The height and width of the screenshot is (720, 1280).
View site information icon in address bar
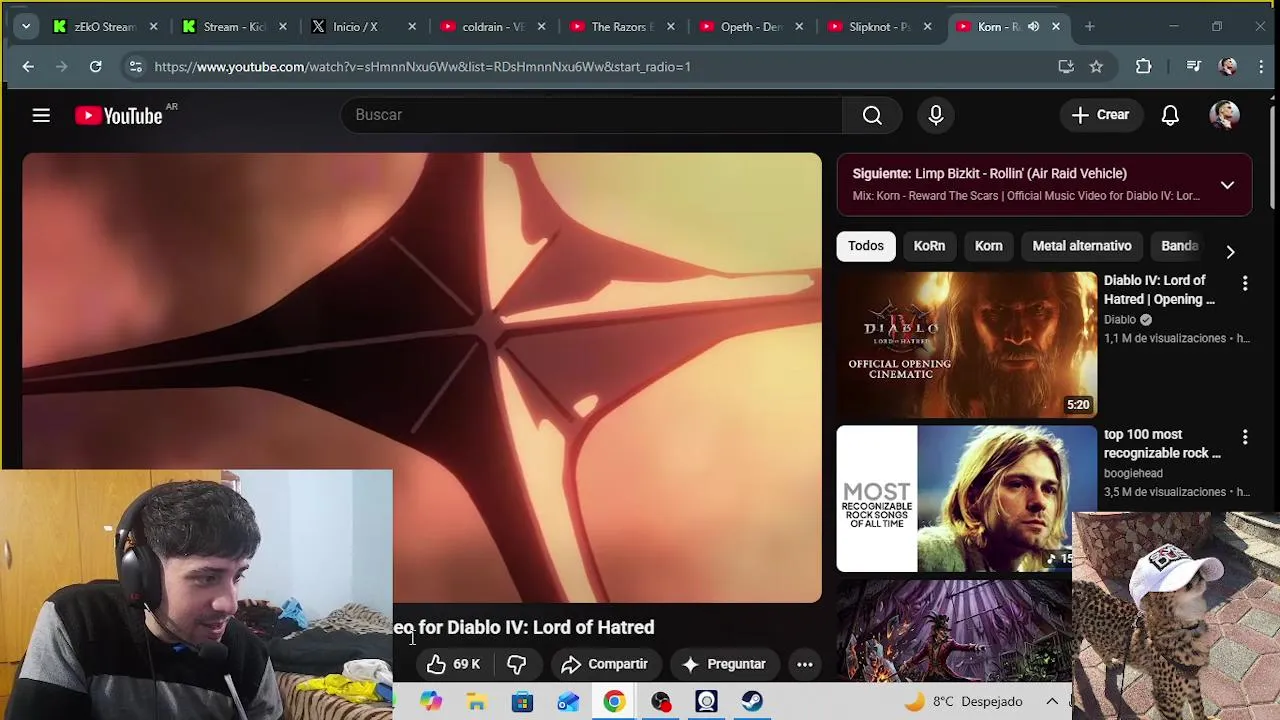tap(135, 66)
